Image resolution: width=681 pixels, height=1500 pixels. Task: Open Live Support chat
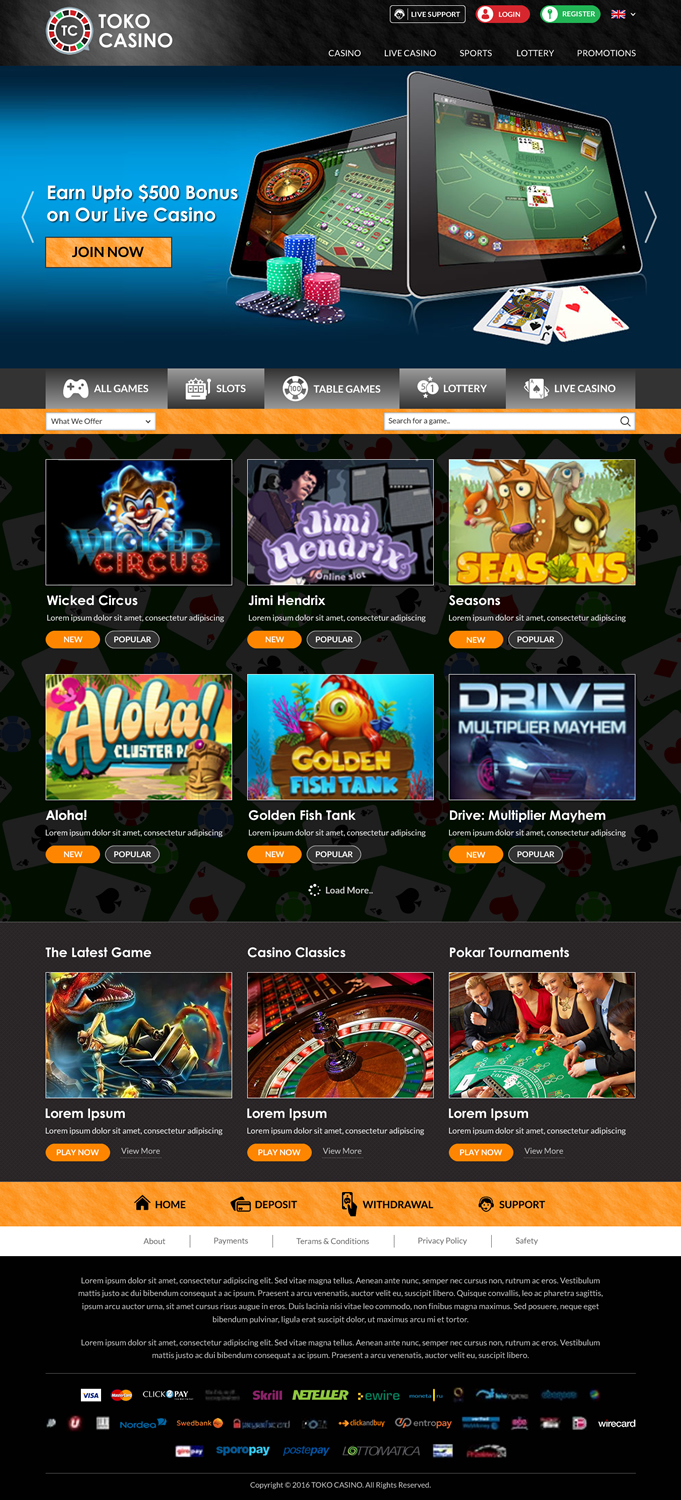[x=427, y=14]
